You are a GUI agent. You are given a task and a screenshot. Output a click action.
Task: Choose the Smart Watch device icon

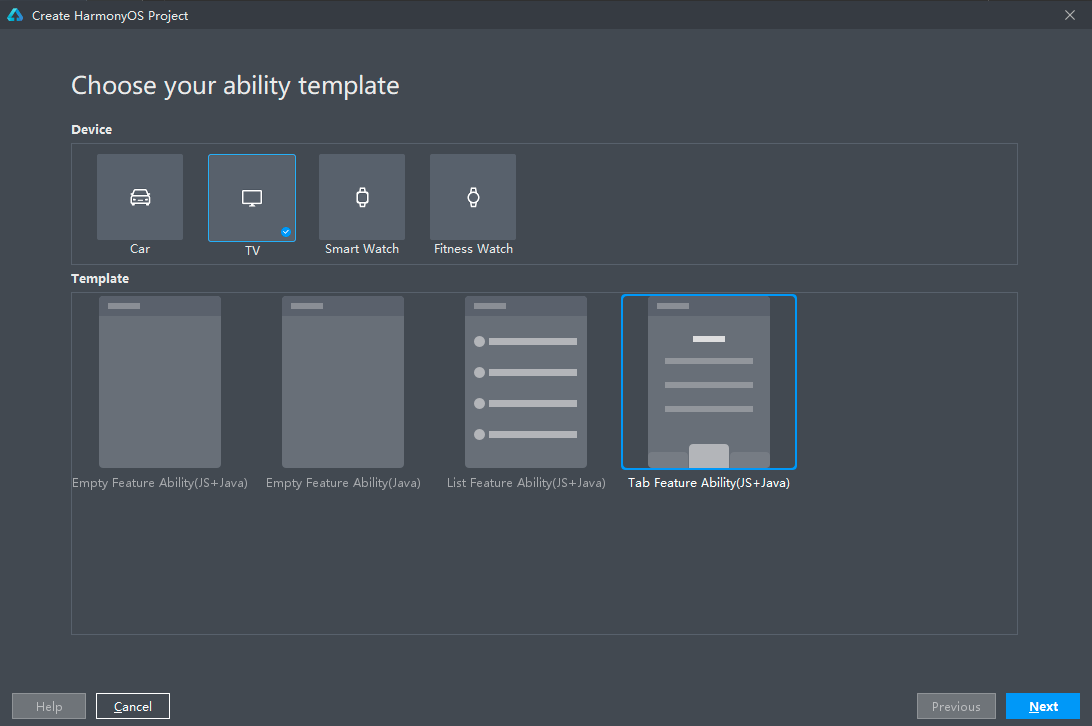362,197
